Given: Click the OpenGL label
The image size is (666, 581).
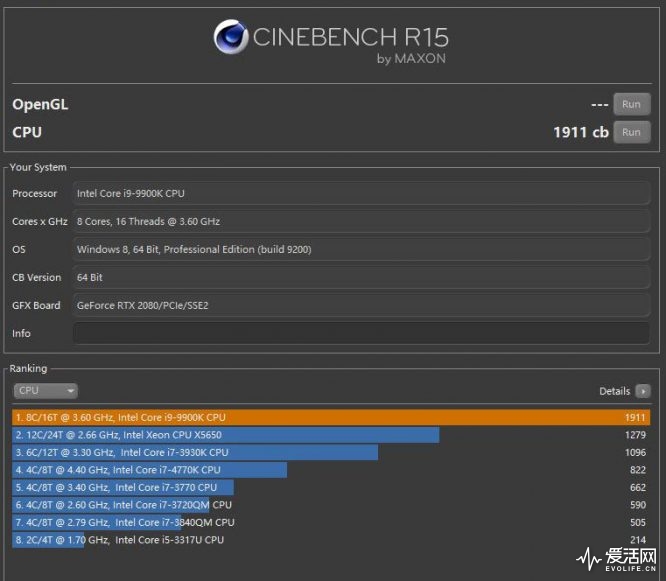Looking at the screenshot, I should pos(40,104).
